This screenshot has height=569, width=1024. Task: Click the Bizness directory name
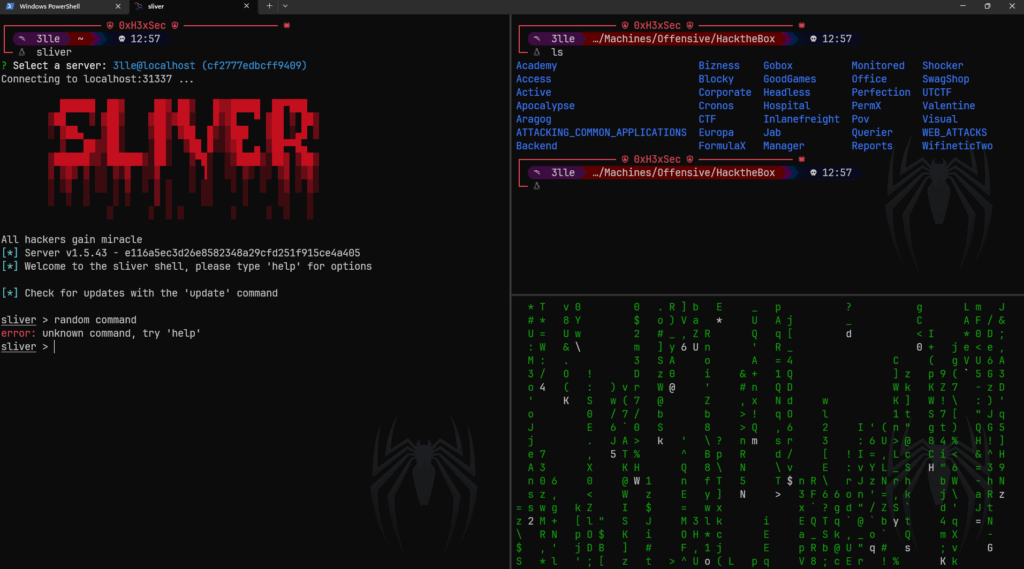click(718, 65)
